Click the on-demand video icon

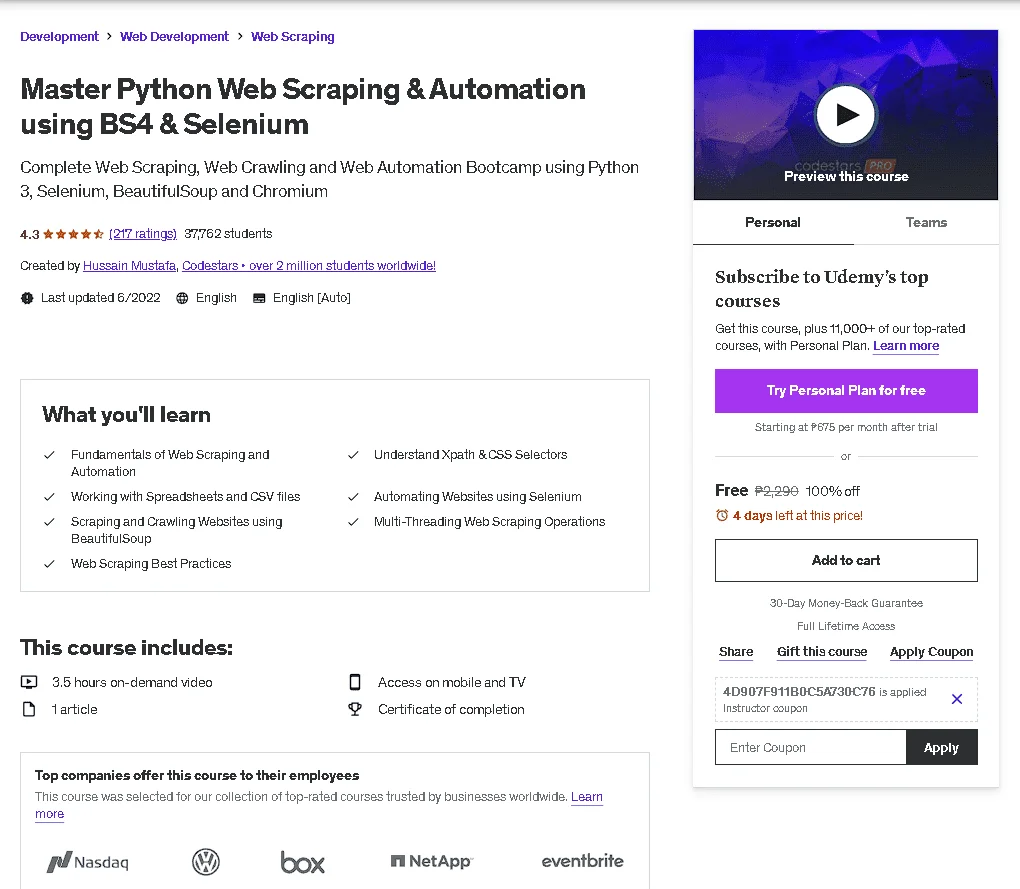click(29, 682)
